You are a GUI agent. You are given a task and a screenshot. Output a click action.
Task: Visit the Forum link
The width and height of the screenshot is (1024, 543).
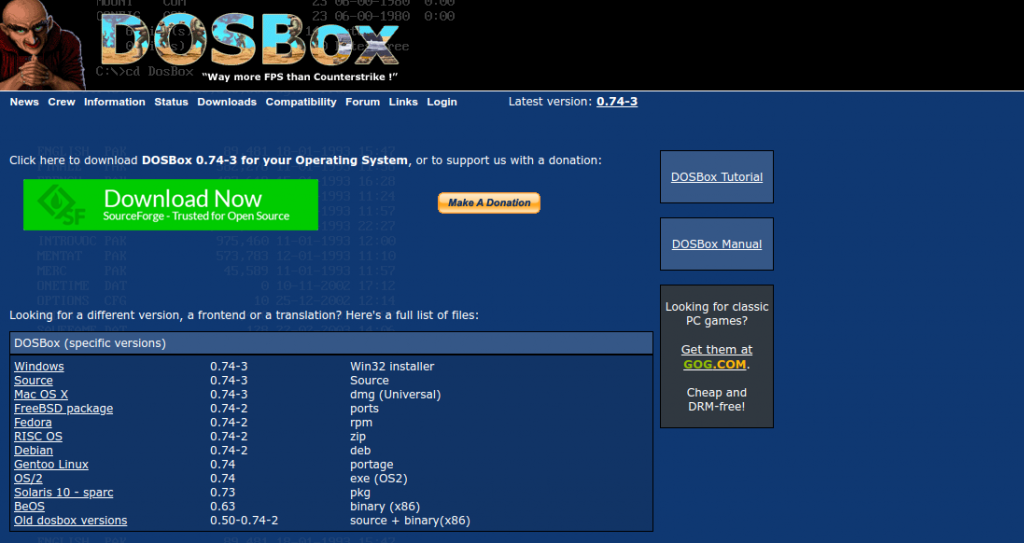pyautogui.click(x=362, y=102)
